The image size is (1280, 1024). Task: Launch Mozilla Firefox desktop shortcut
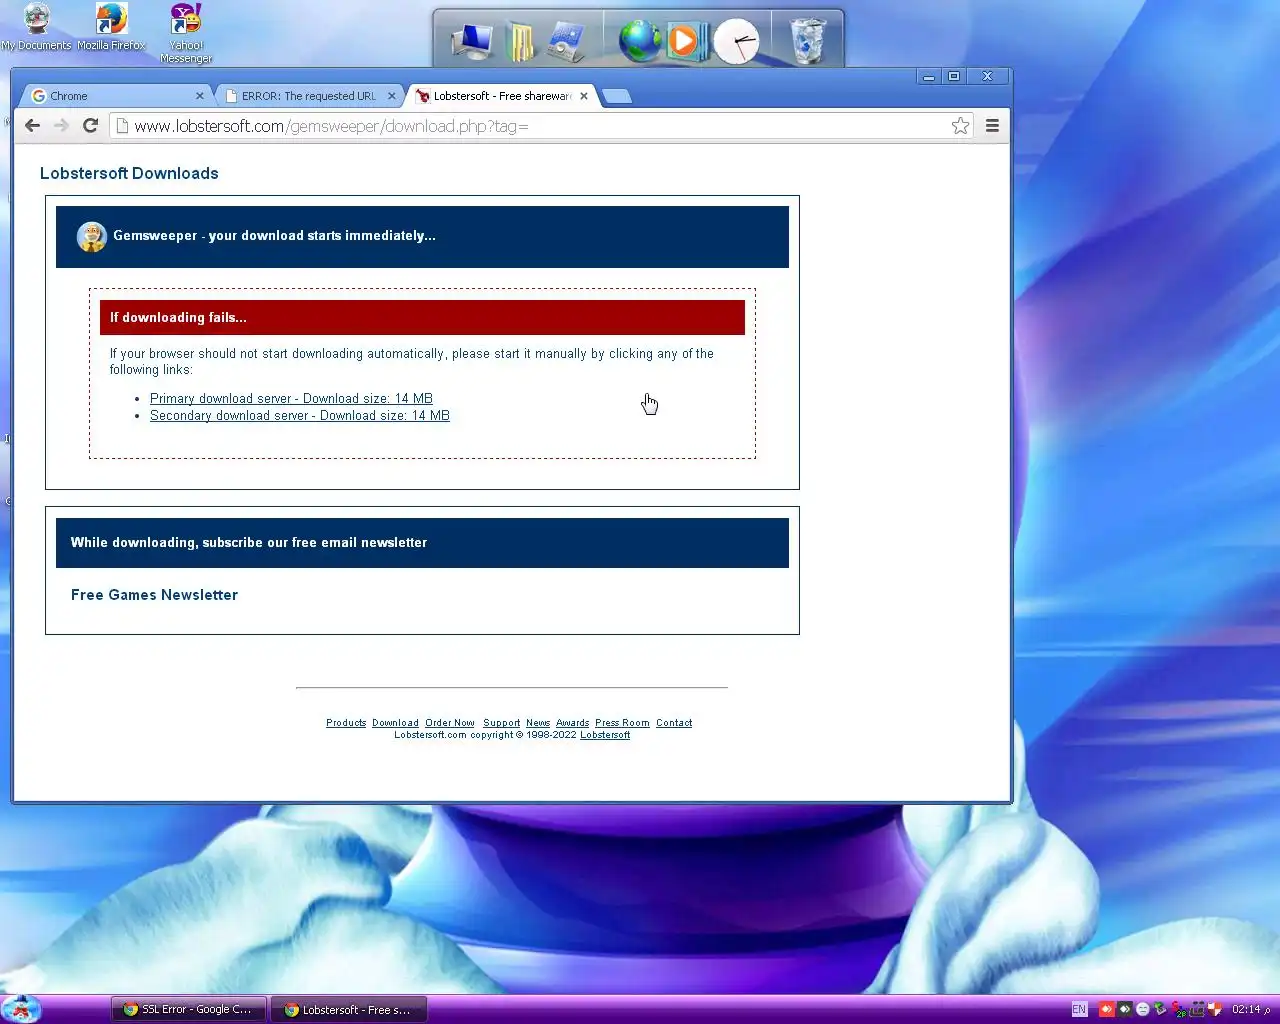(x=111, y=27)
